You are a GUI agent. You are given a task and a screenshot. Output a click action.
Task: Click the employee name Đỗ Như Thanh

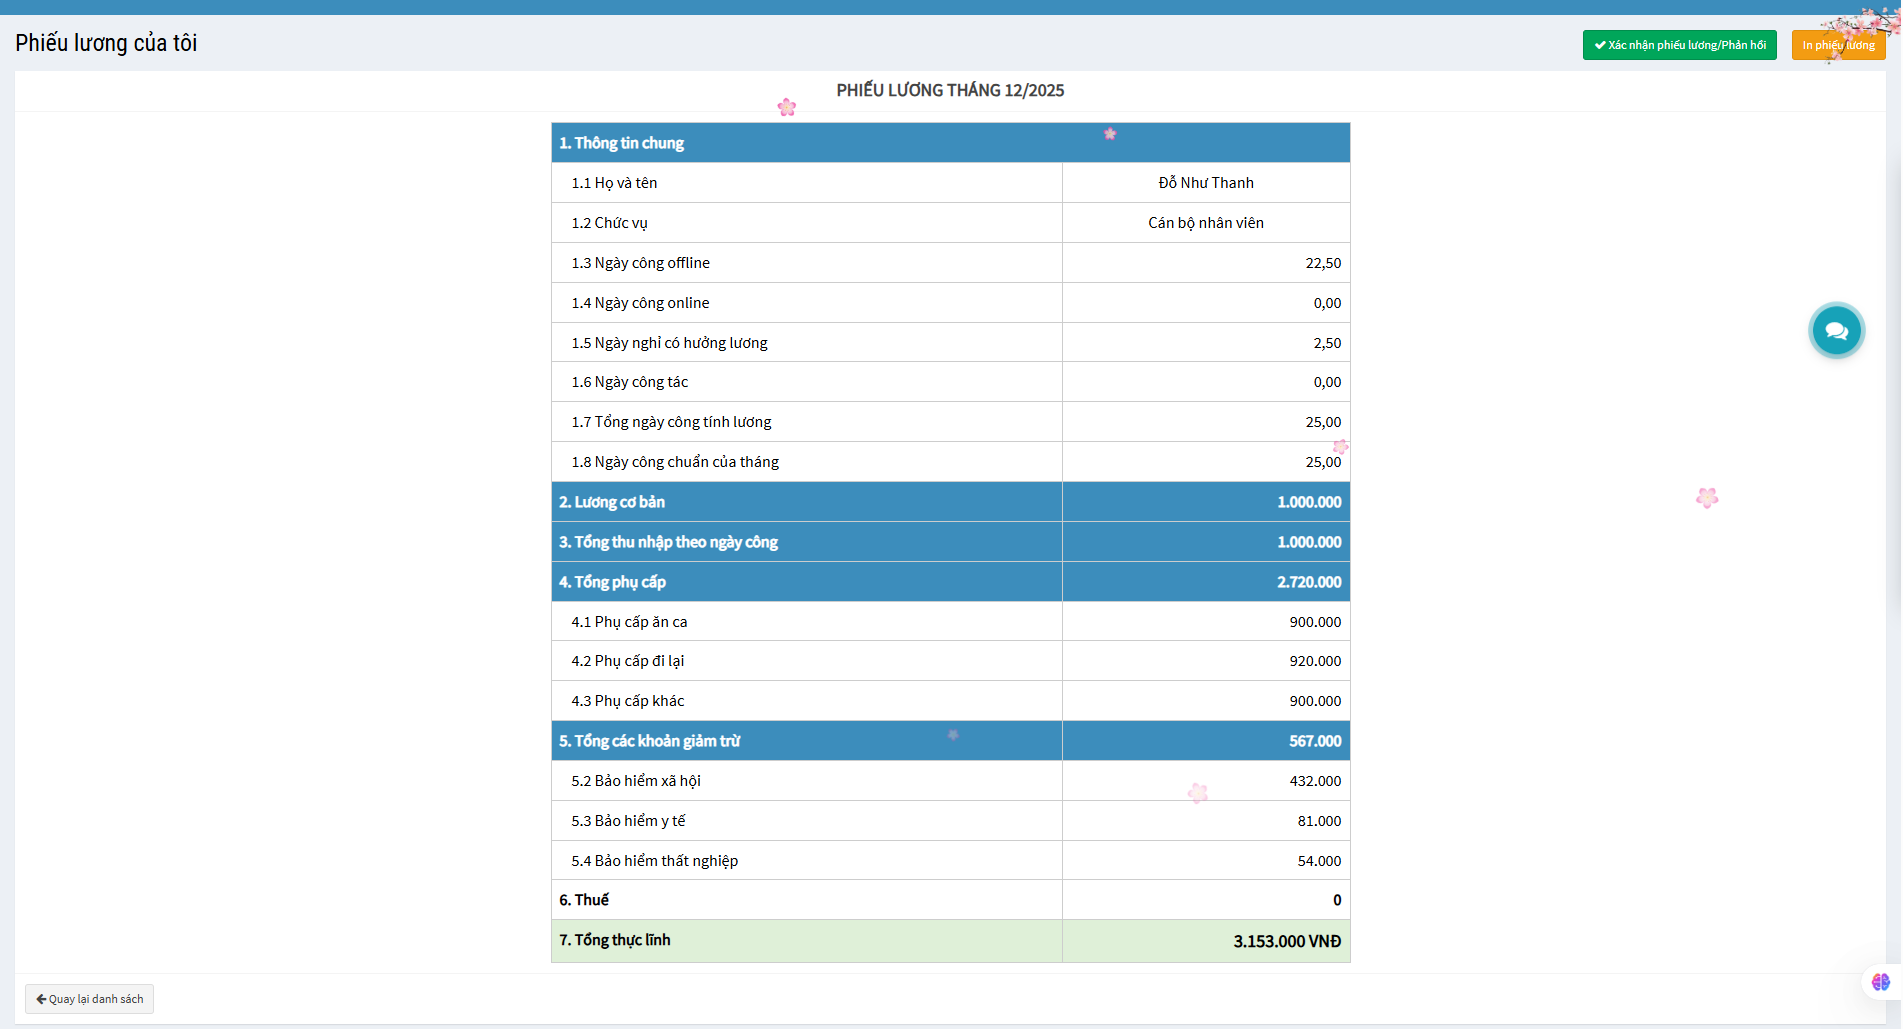click(1205, 183)
